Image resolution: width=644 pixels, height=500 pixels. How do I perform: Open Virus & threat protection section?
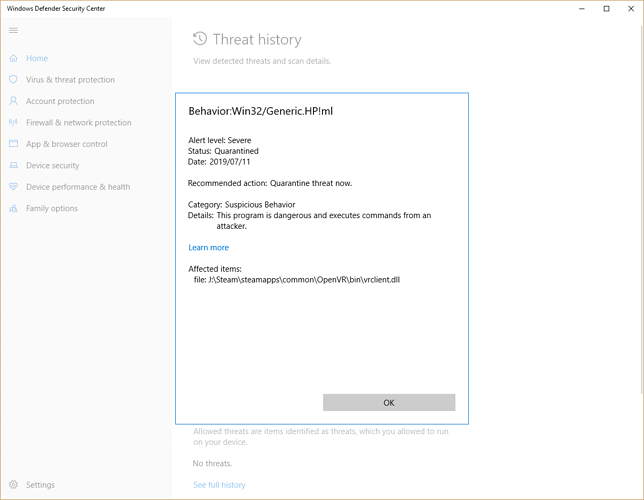pyautogui.click(x=70, y=80)
